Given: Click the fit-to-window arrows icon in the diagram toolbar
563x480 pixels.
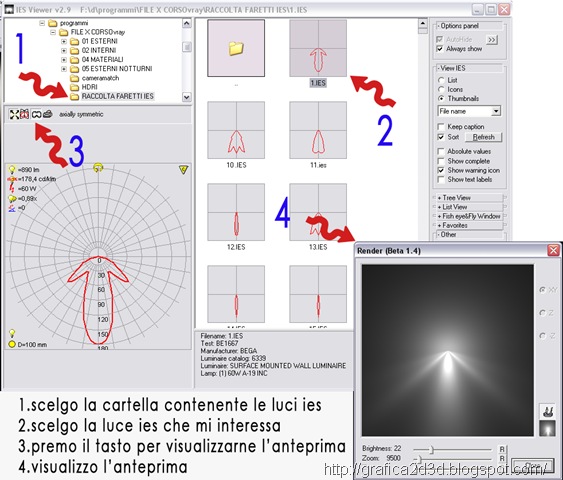Looking at the screenshot, I should tap(14, 115).
